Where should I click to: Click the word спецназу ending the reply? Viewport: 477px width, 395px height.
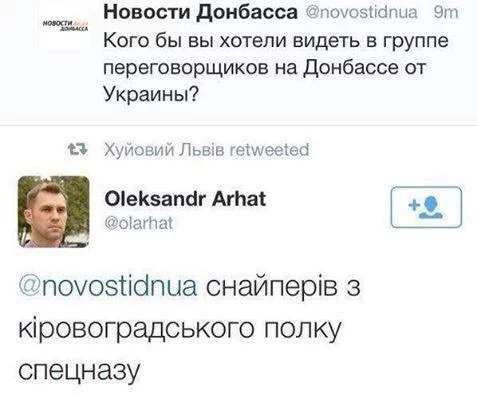pos(79,371)
